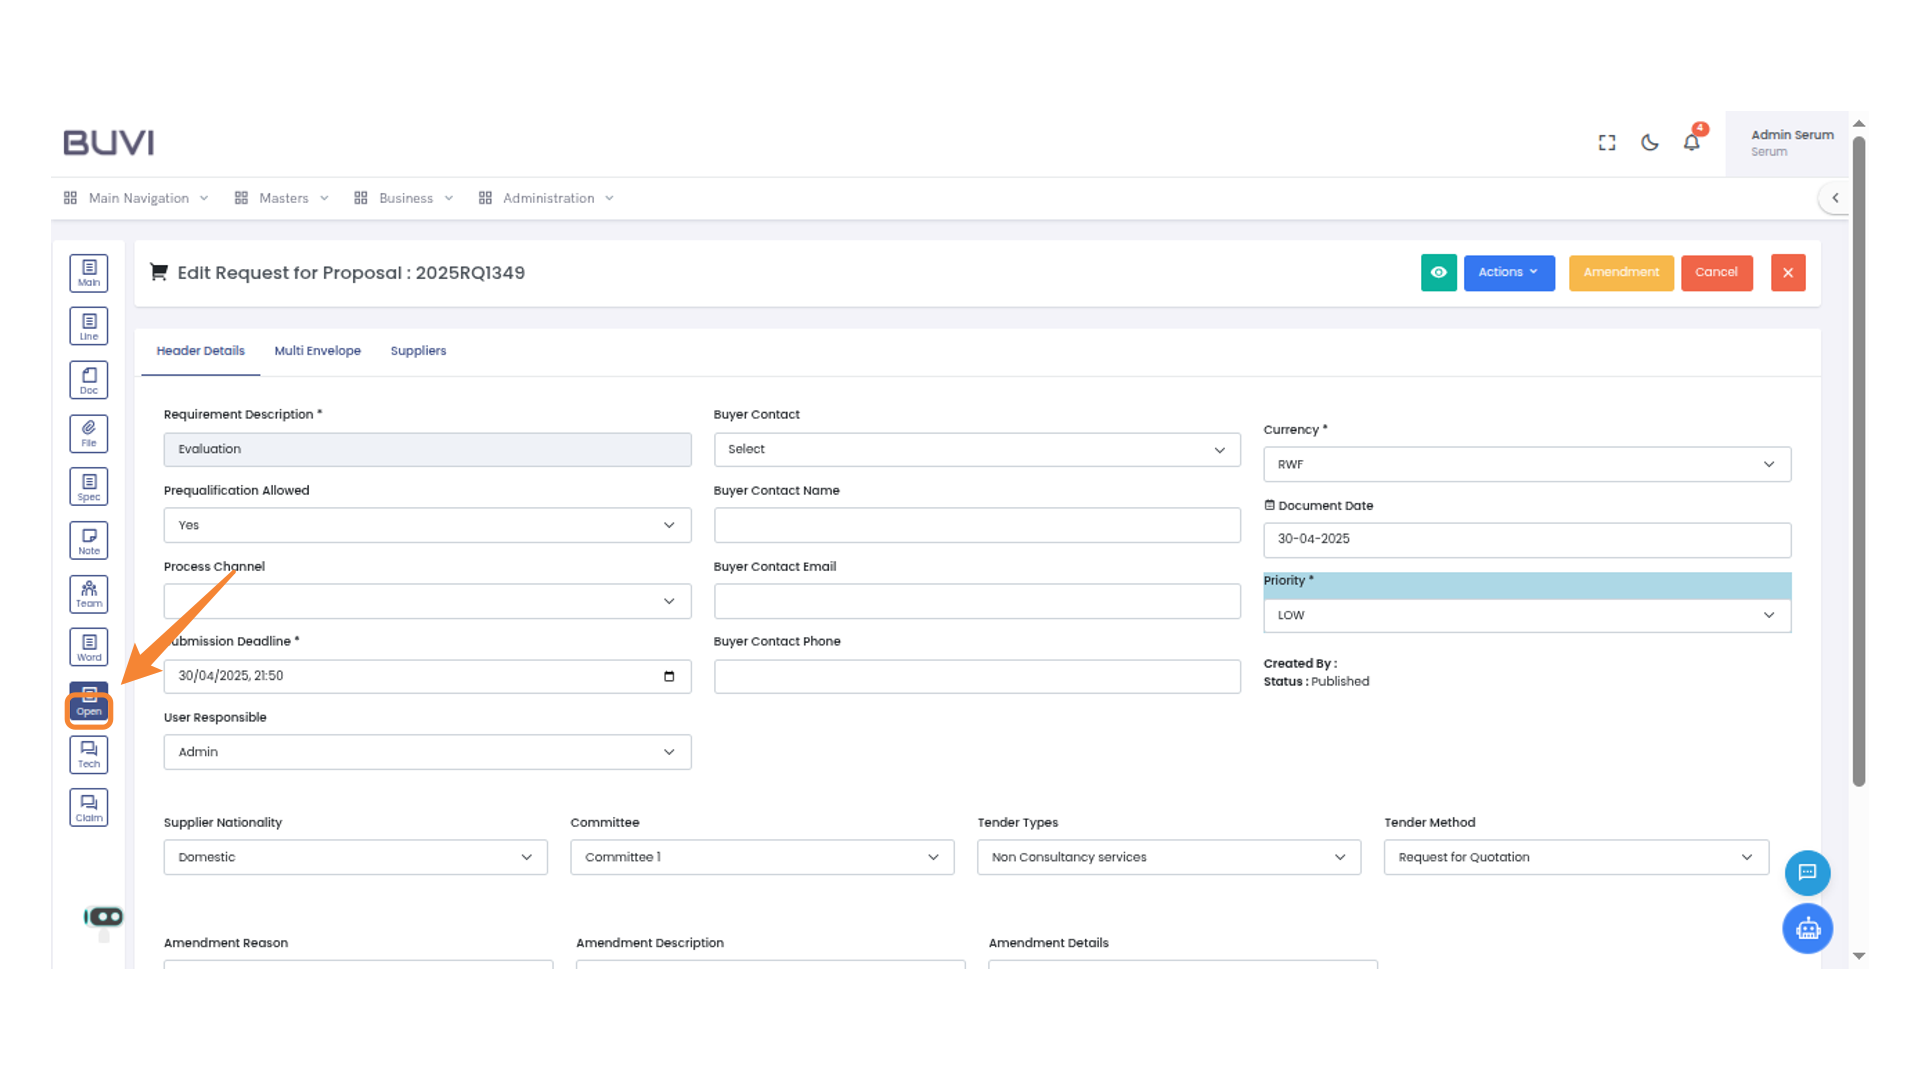Viewport: 1920px width, 1080px height.
Task: Open the Currency RWF dropdown
Action: click(x=1526, y=465)
